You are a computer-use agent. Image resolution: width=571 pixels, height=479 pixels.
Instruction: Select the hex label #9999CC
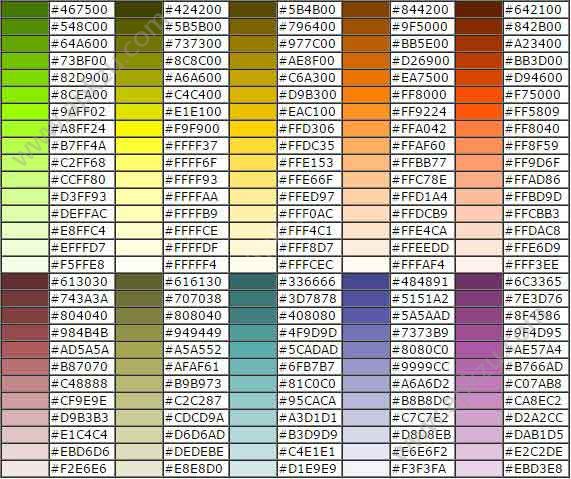[421, 367]
